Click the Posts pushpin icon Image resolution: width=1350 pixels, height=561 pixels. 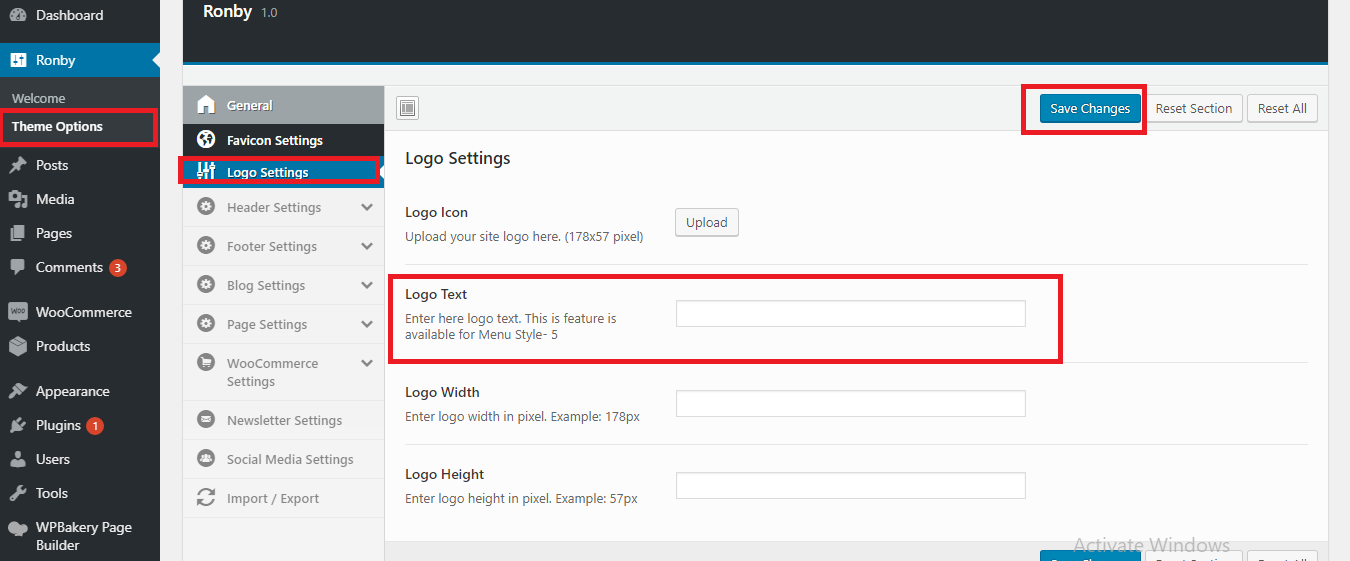[18, 165]
